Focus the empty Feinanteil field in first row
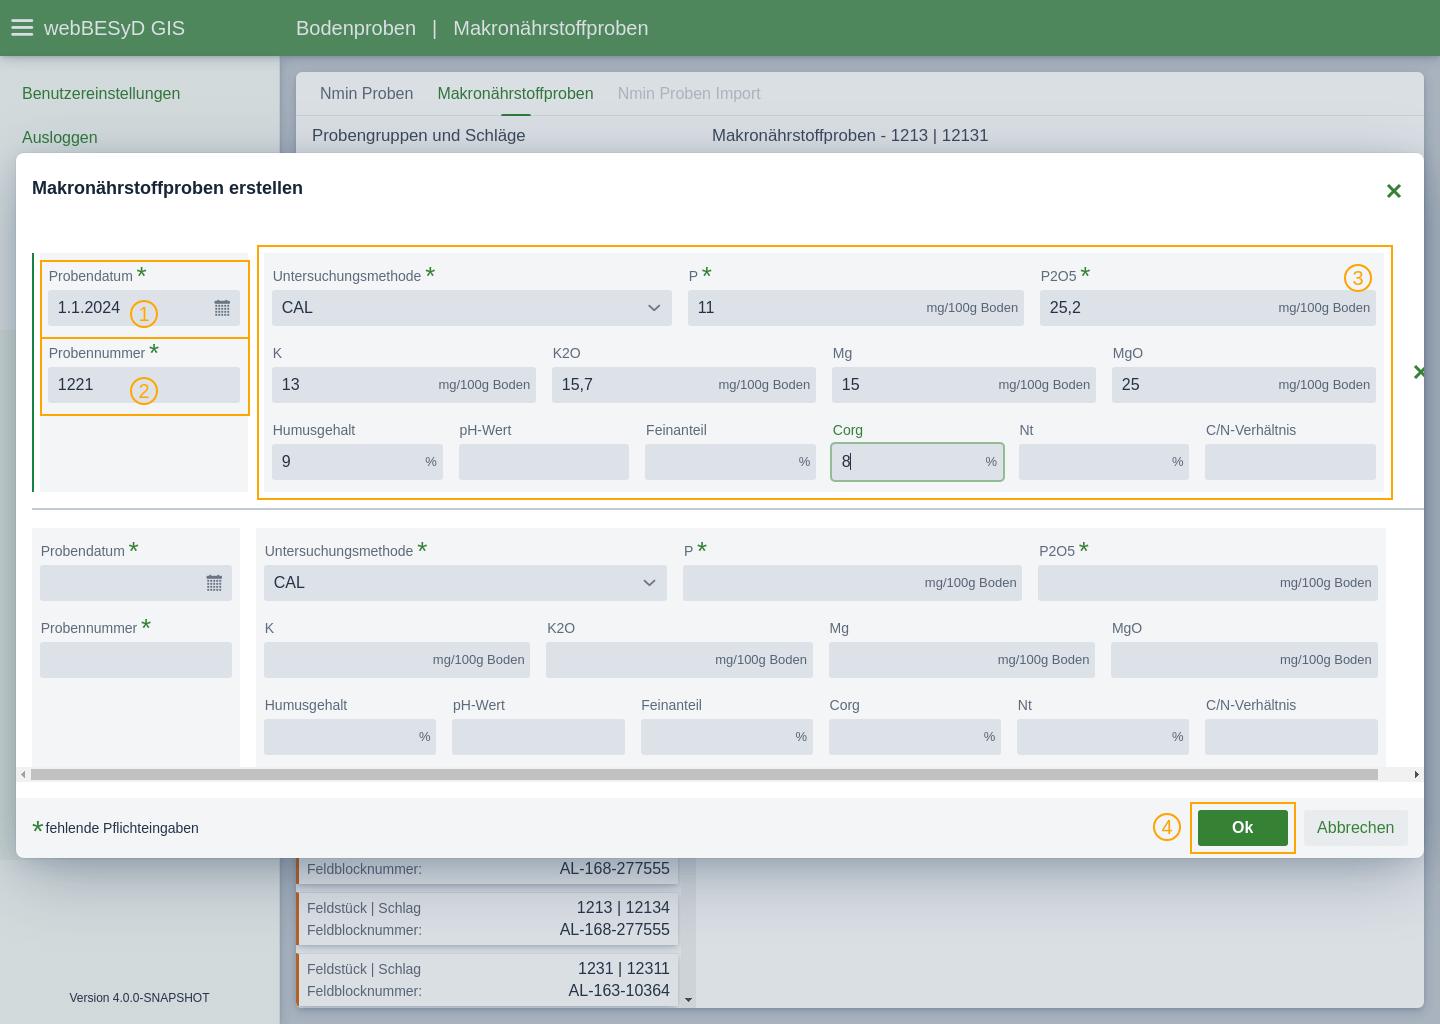The height and width of the screenshot is (1024, 1440). pyautogui.click(x=730, y=462)
